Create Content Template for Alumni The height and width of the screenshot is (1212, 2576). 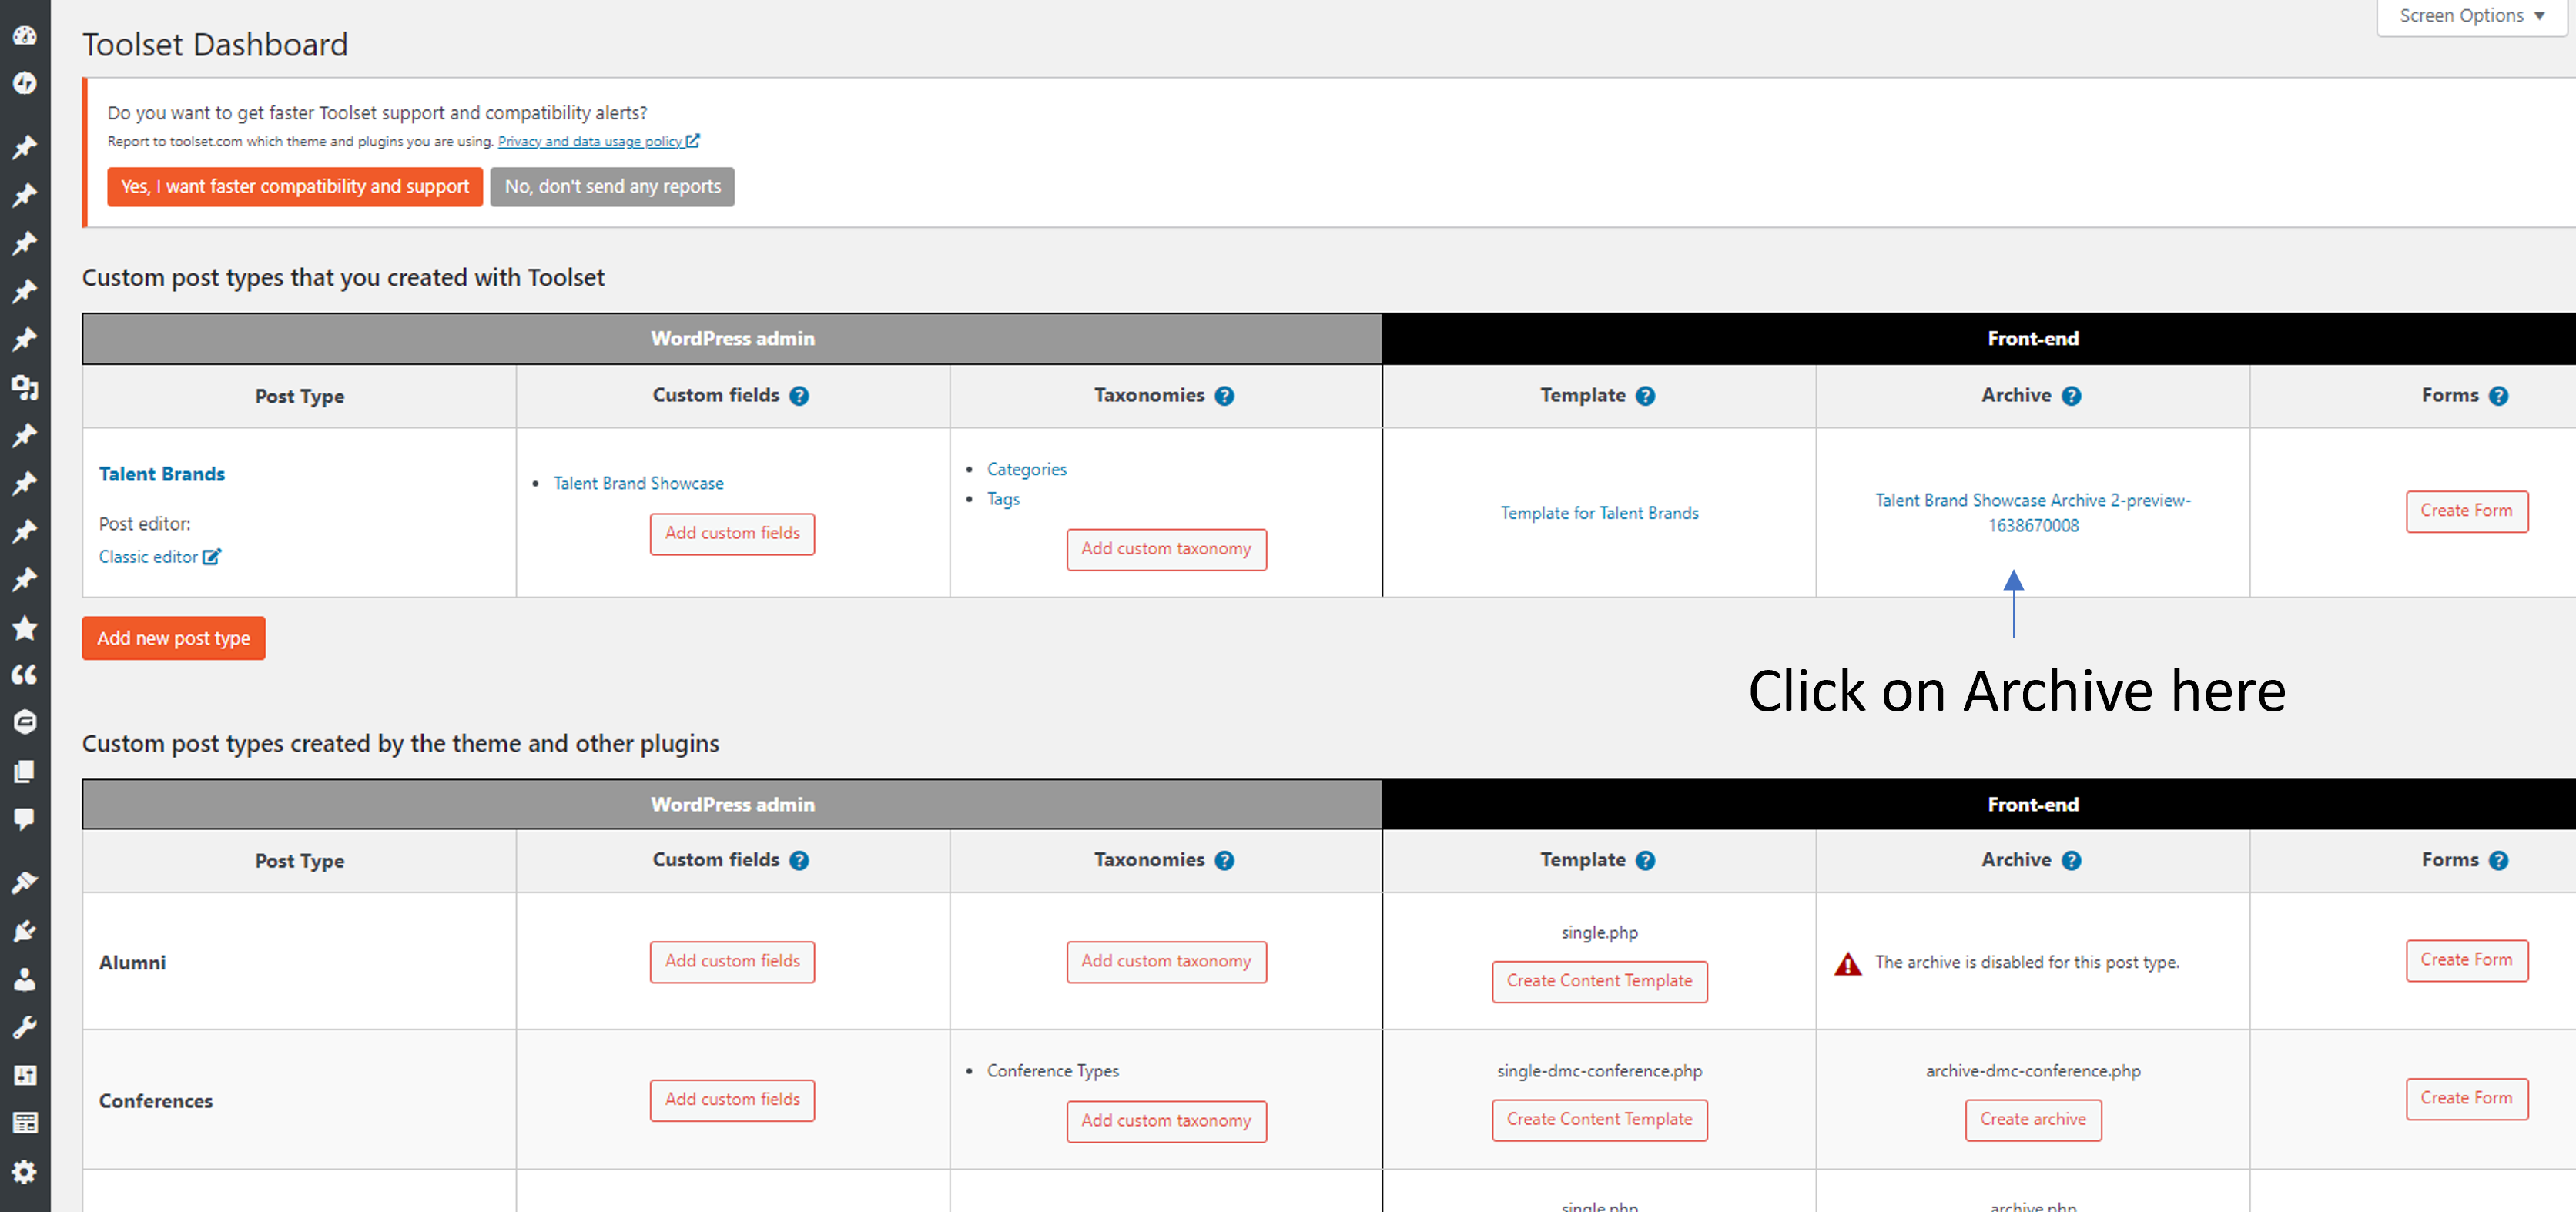[x=1599, y=982]
